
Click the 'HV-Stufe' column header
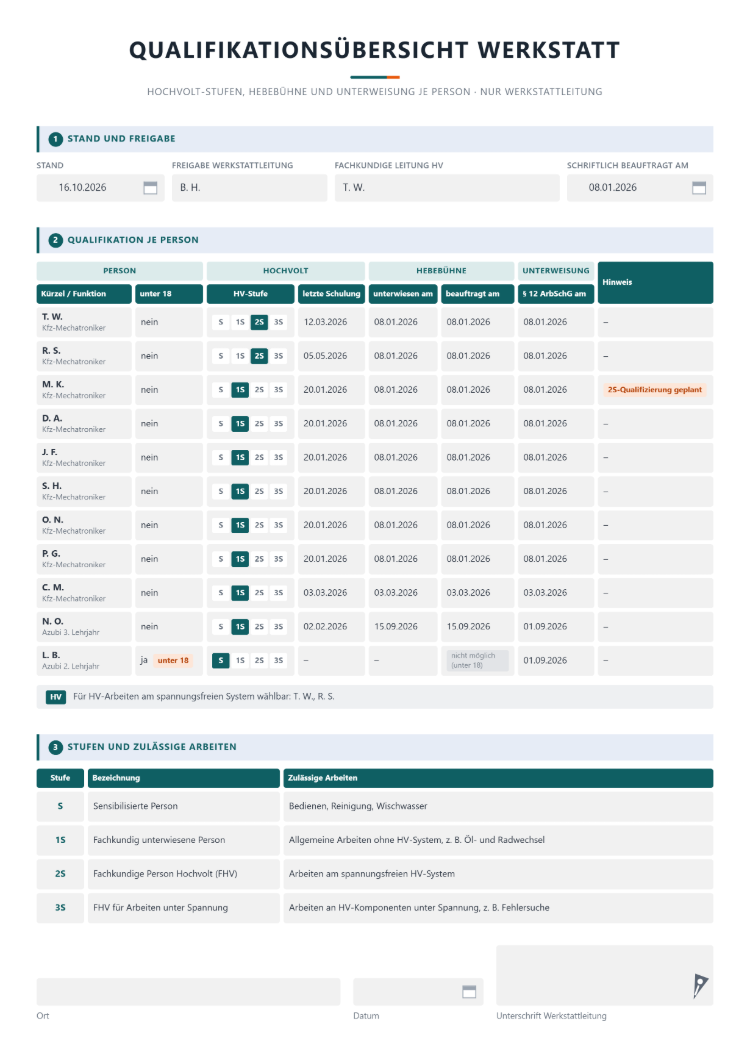coord(250,294)
